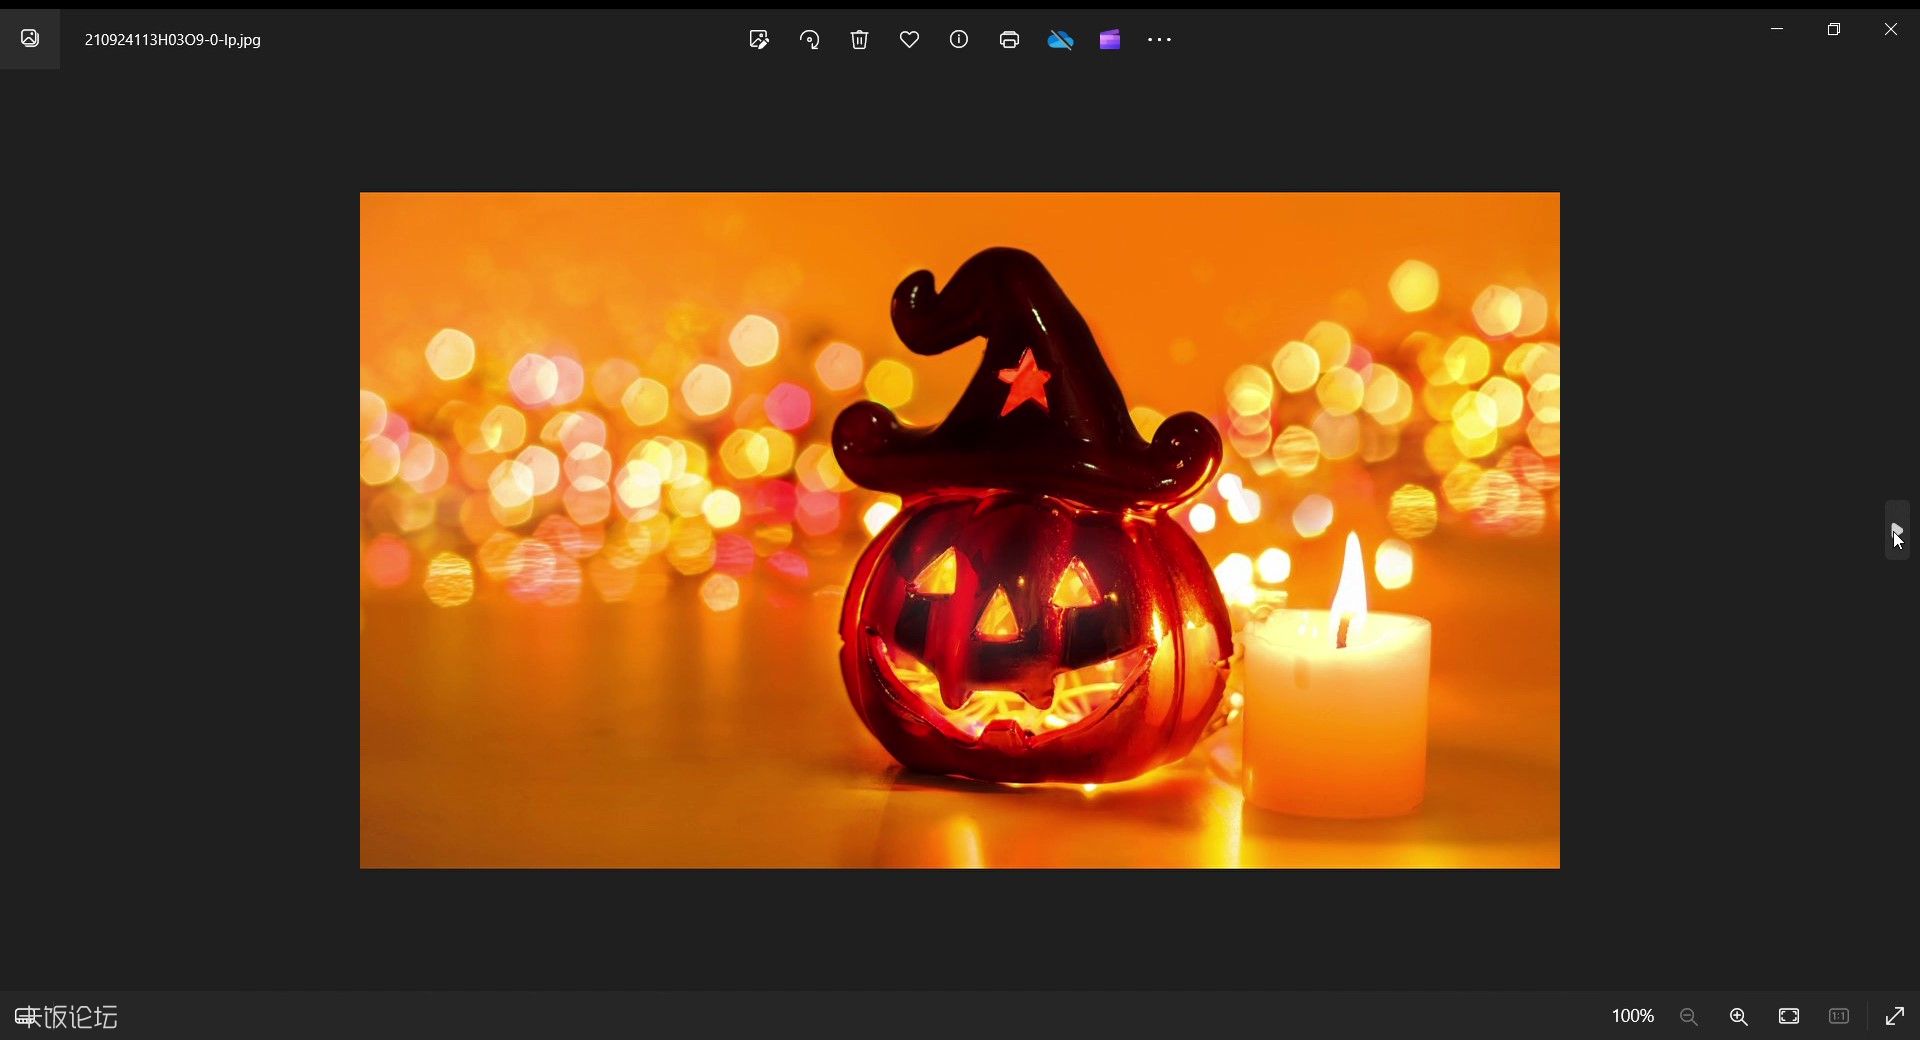This screenshot has height=1040, width=1920.
Task: Open Clipchamp video editor icon
Action: pyautogui.click(x=1110, y=40)
